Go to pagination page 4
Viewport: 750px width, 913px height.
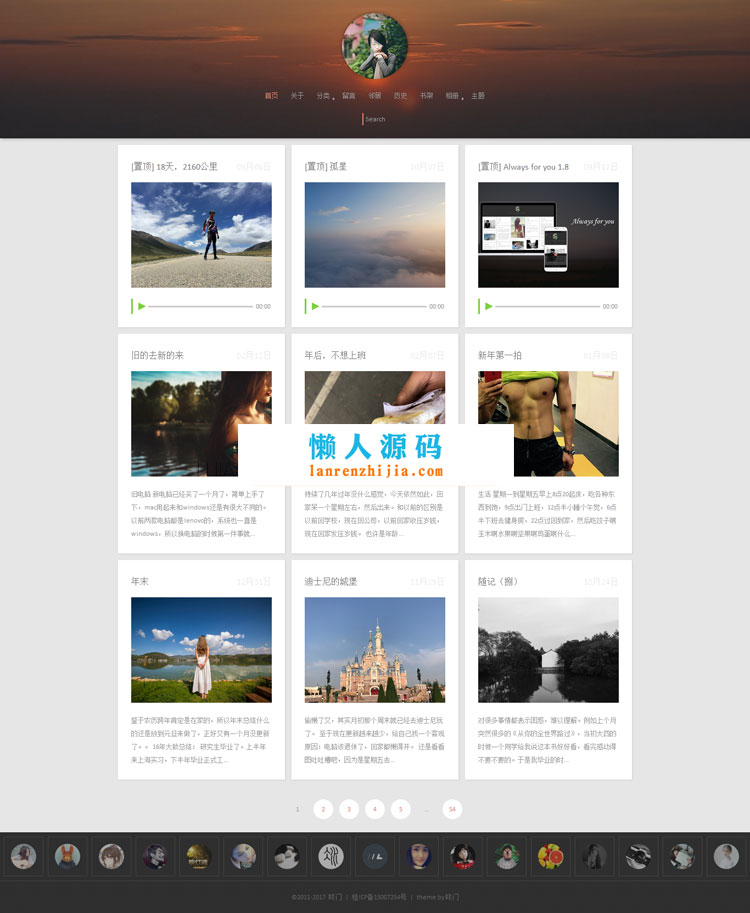374,809
